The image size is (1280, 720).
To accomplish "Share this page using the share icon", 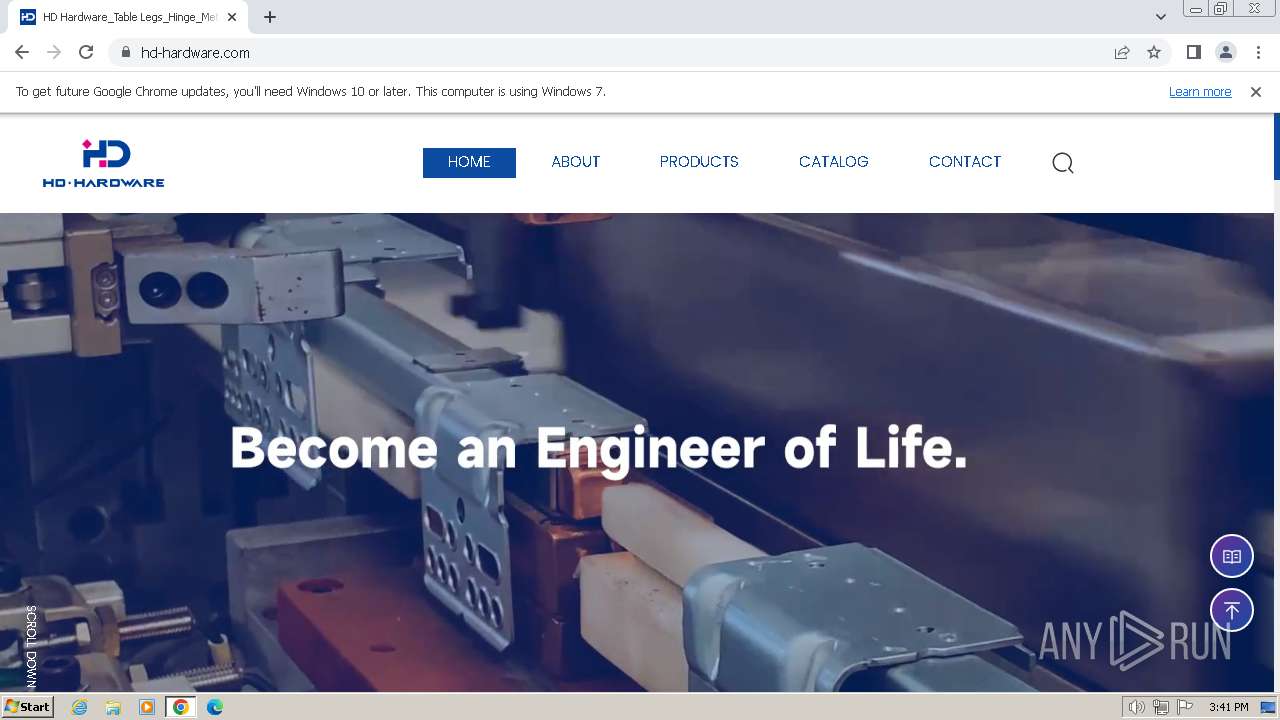I will pyautogui.click(x=1122, y=53).
